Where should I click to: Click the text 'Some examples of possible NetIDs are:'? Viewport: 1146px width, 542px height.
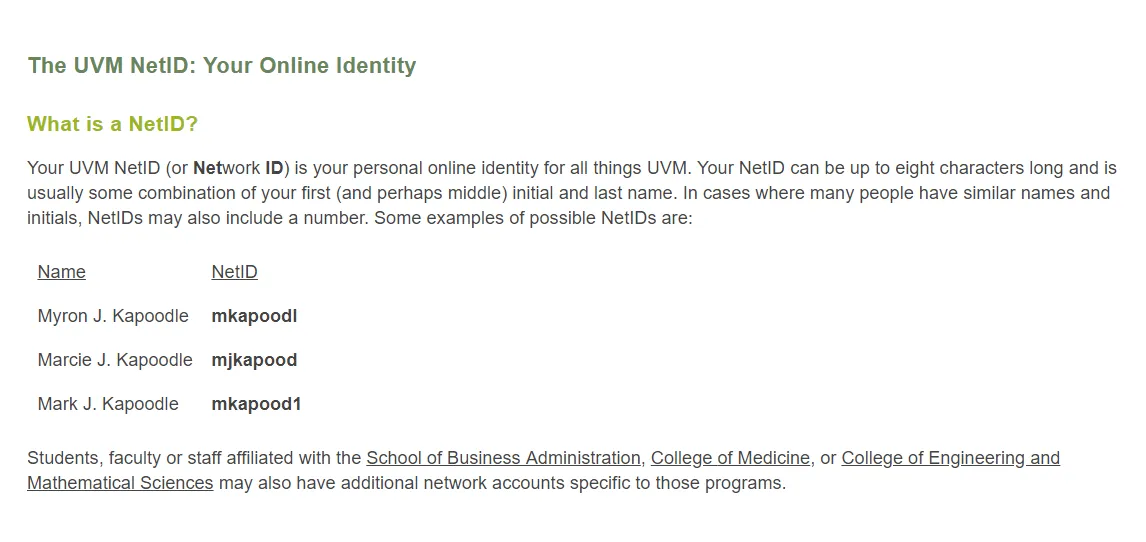533,218
